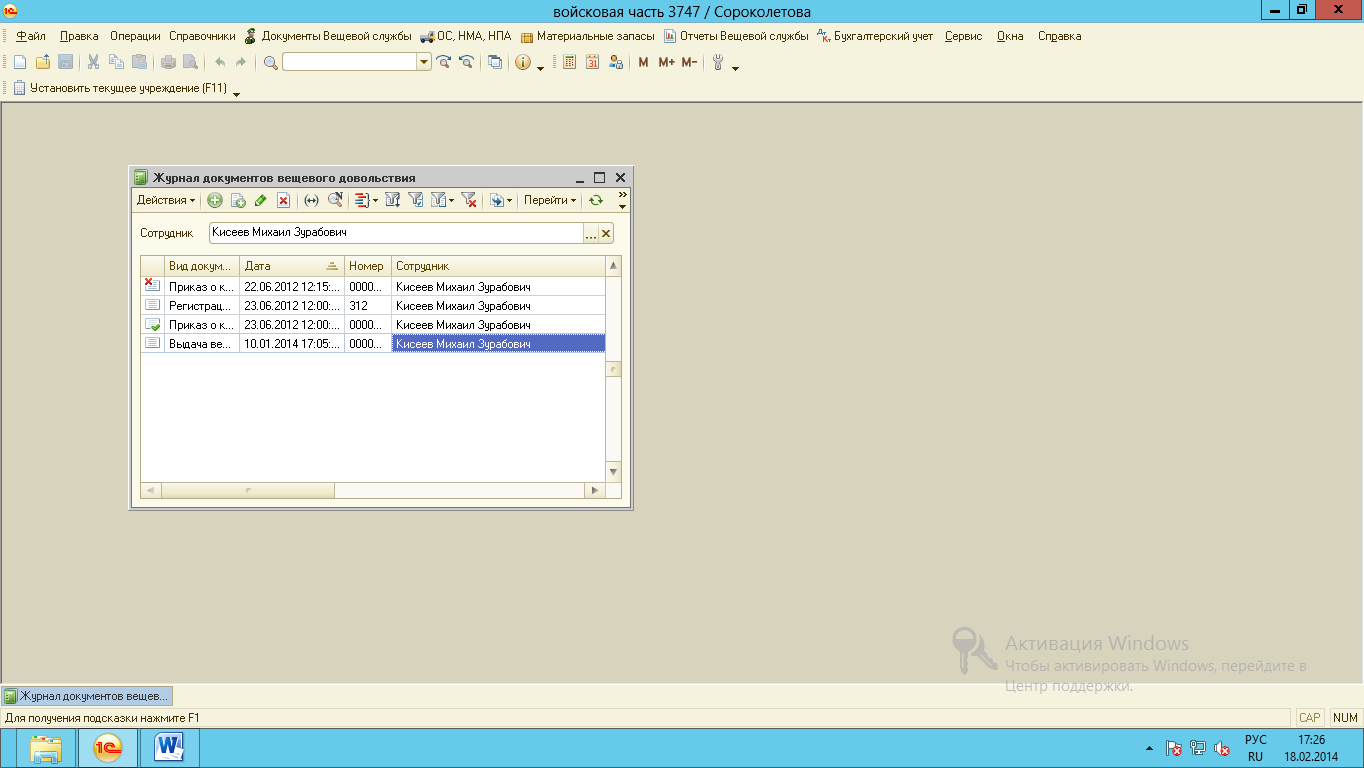
Task: Open the Действия dropdown menu
Action: pyautogui.click(x=166, y=200)
